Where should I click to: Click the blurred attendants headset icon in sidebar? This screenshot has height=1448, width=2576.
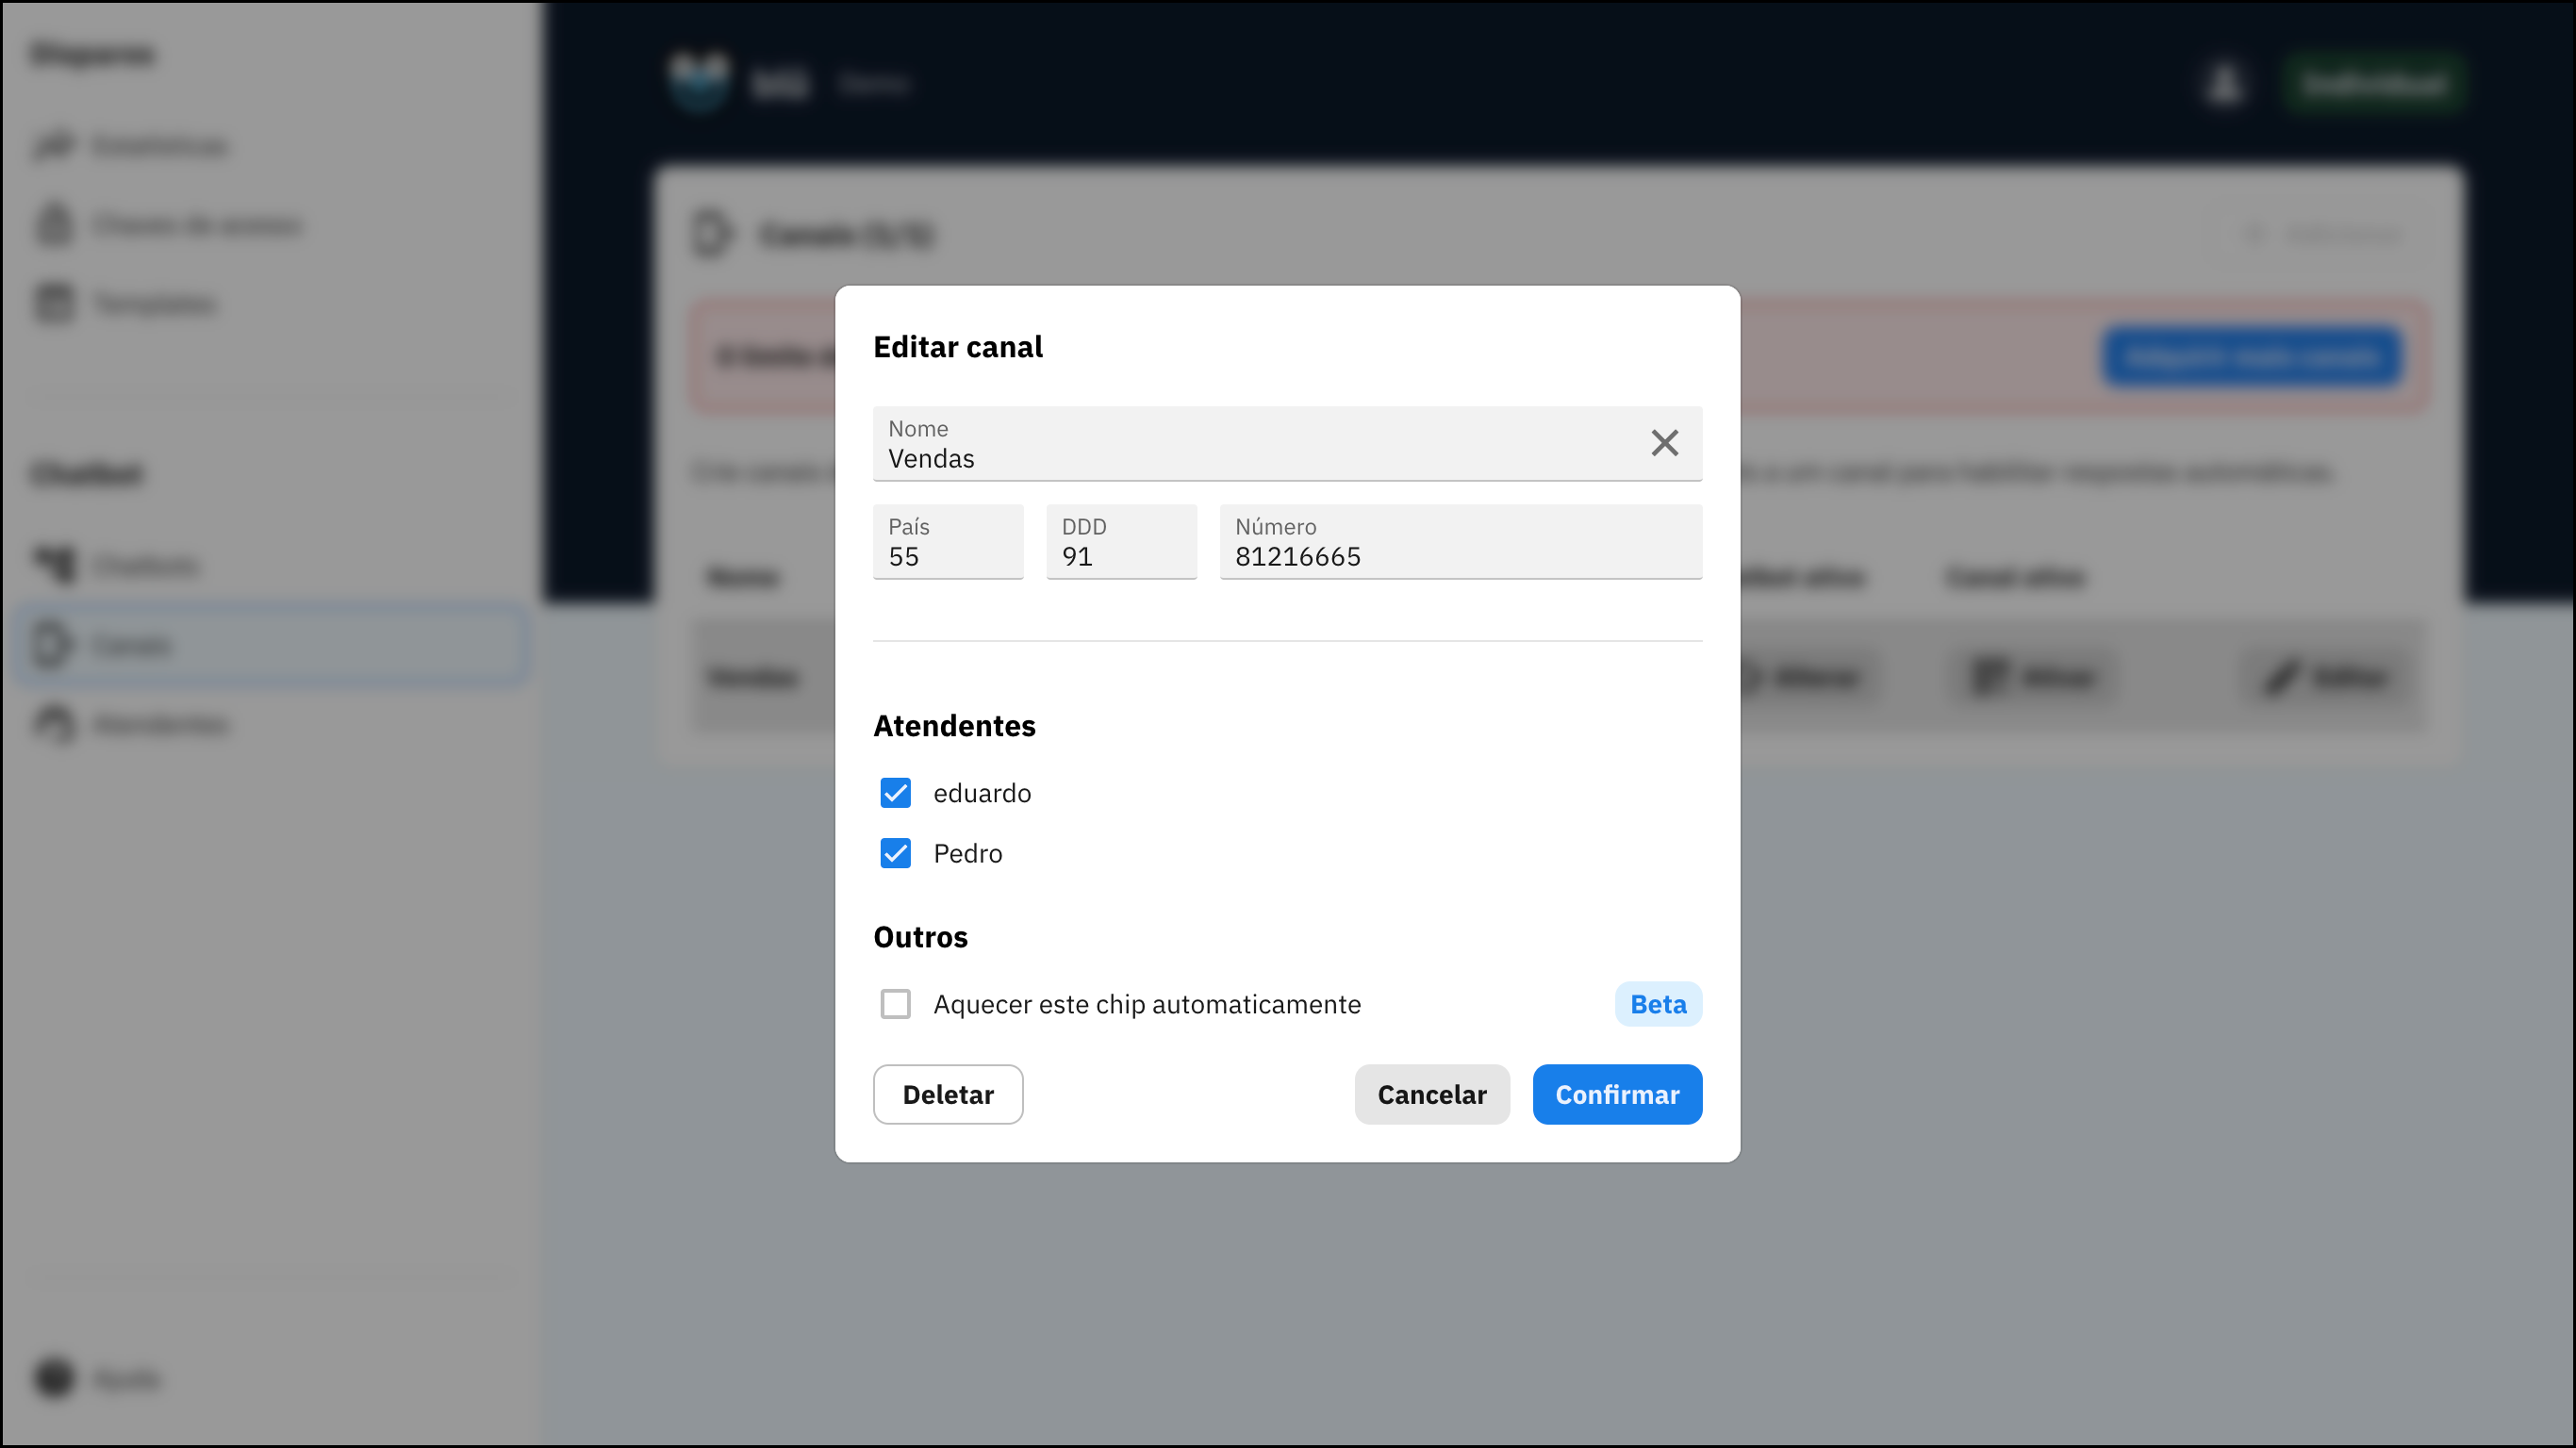(x=54, y=723)
